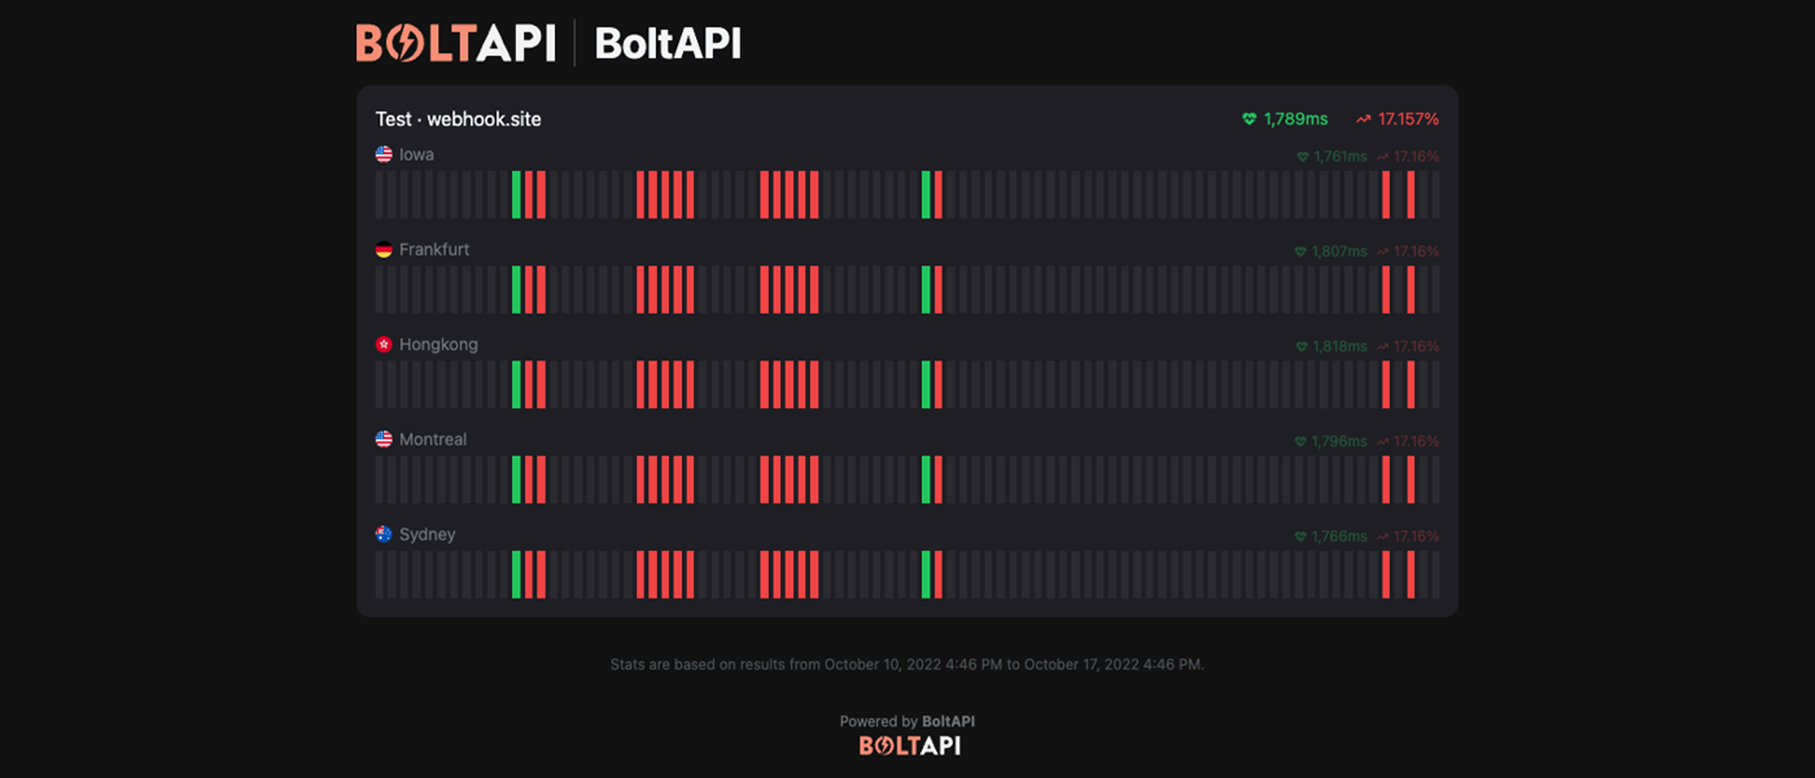Viewport: 1815px width, 778px height.
Task: Click the rightmost red bar in Sydney's row
Action: 1410,574
